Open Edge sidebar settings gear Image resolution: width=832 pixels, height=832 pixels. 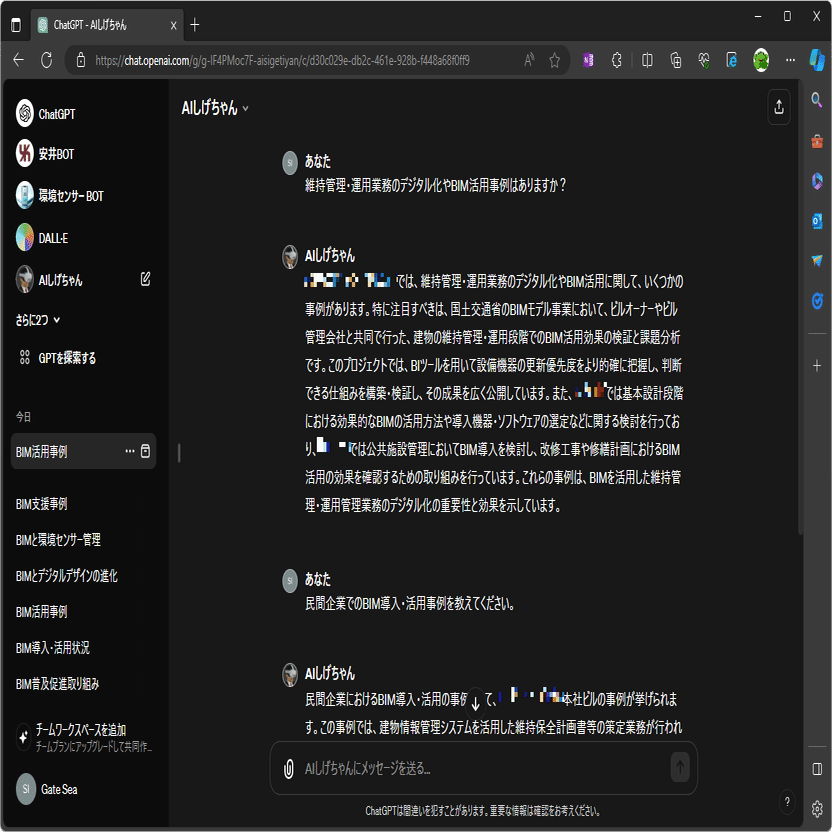(x=817, y=809)
